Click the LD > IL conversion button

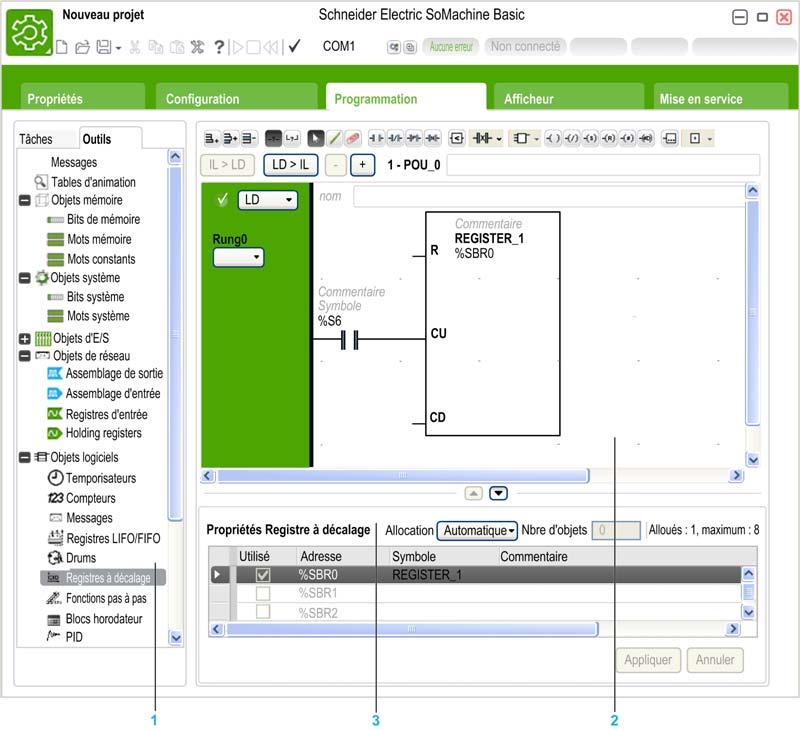[x=290, y=164]
